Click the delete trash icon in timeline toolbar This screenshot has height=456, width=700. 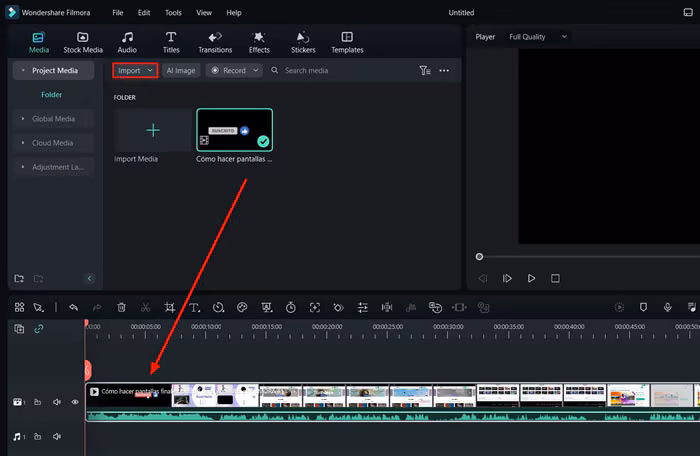tap(121, 308)
